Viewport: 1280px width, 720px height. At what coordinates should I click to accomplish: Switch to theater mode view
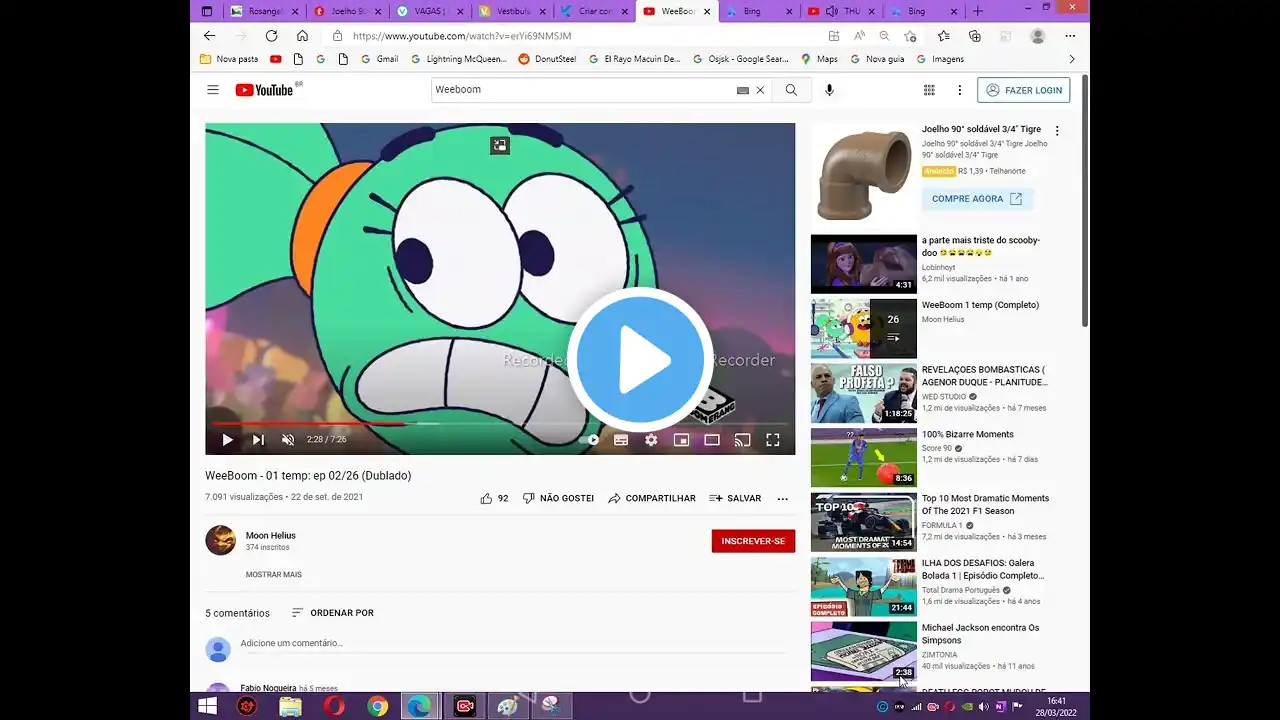click(x=712, y=440)
